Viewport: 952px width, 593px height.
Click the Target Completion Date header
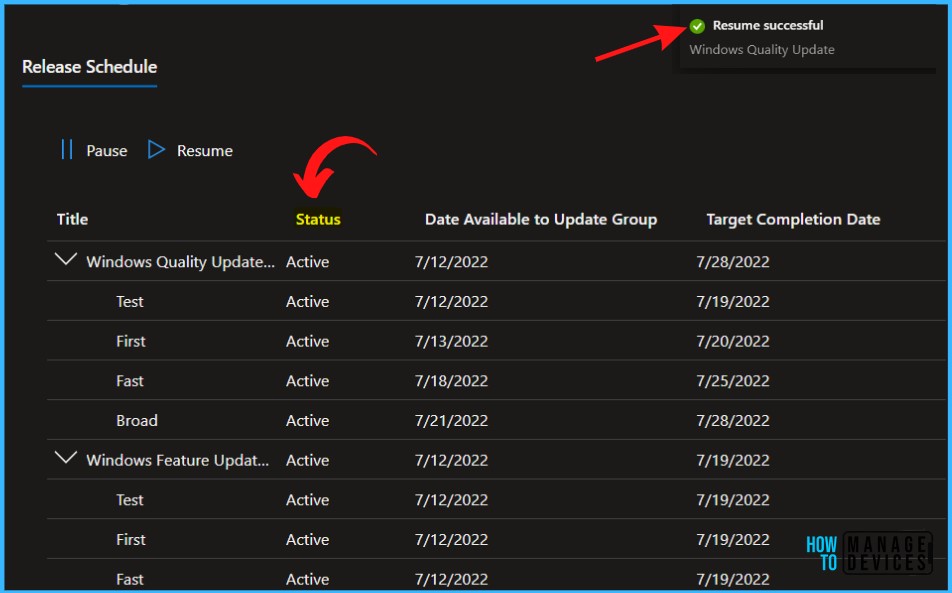tap(793, 219)
